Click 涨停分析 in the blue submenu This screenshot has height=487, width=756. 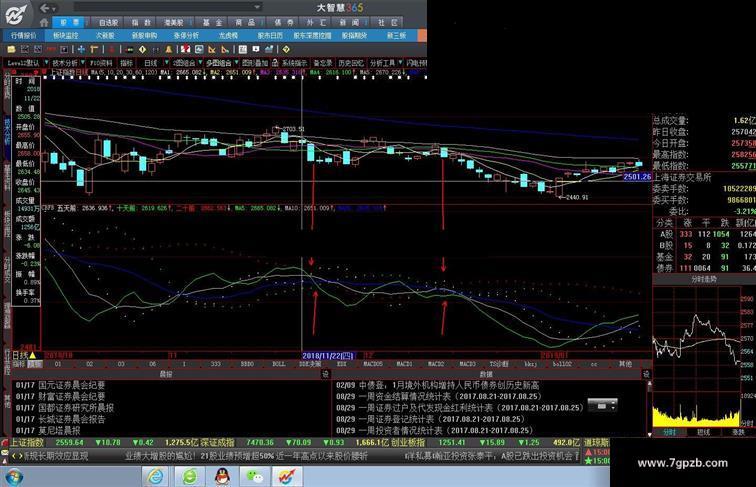186,36
